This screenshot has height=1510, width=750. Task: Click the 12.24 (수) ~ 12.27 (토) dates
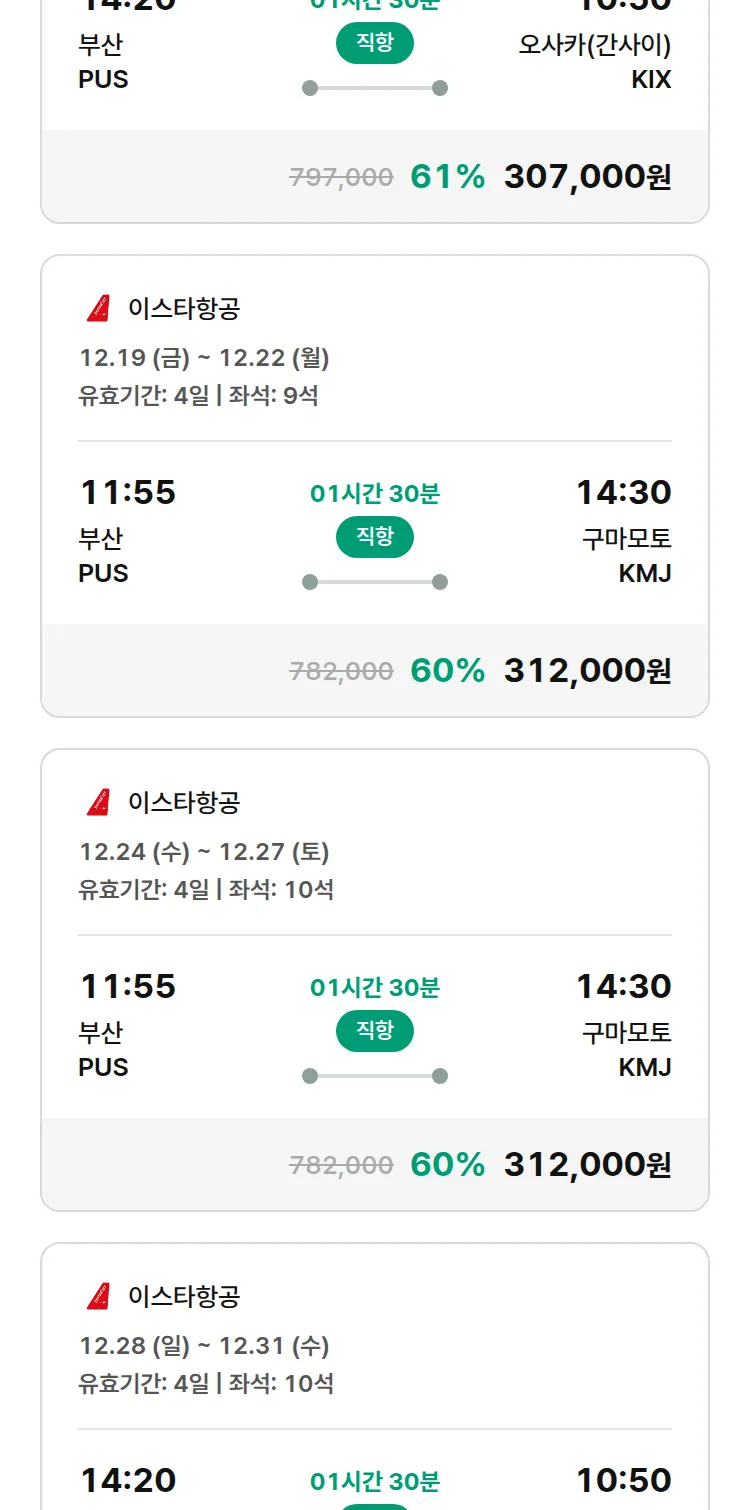[204, 852]
